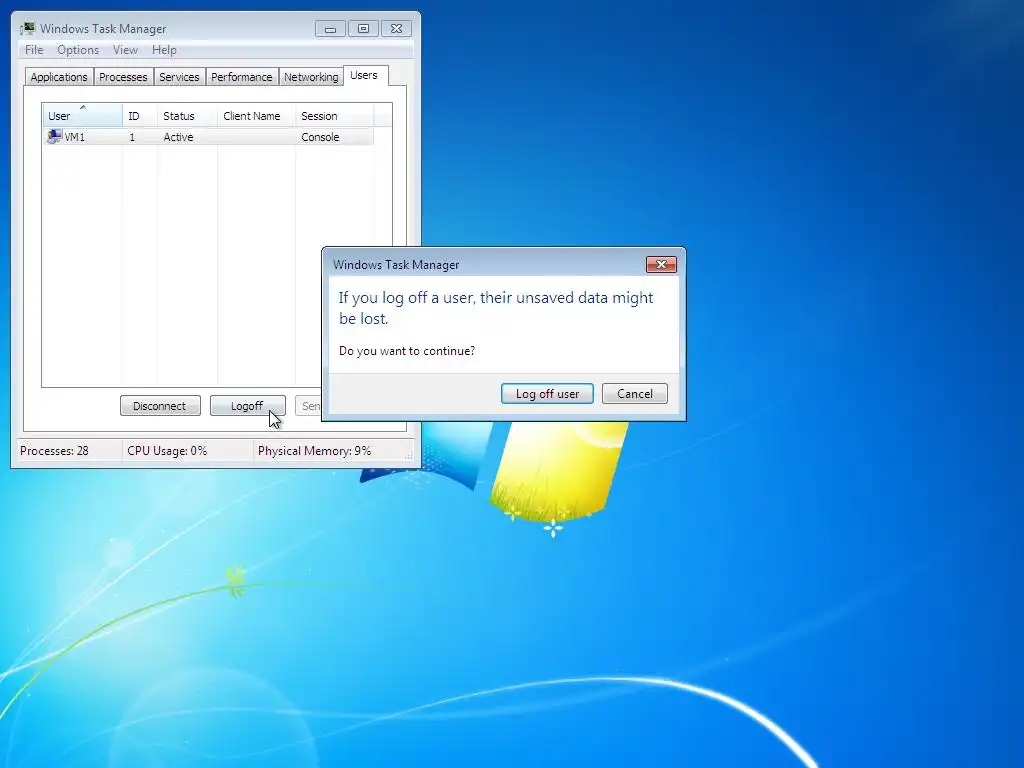Click the Logoff button
The image size is (1024, 768).
[248, 406]
